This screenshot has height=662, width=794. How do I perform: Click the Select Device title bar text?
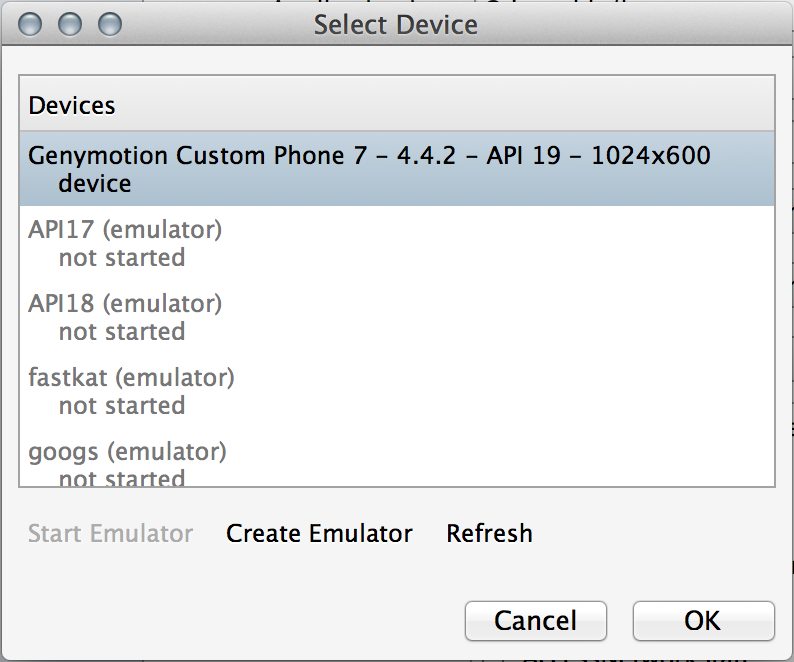pos(396,24)
